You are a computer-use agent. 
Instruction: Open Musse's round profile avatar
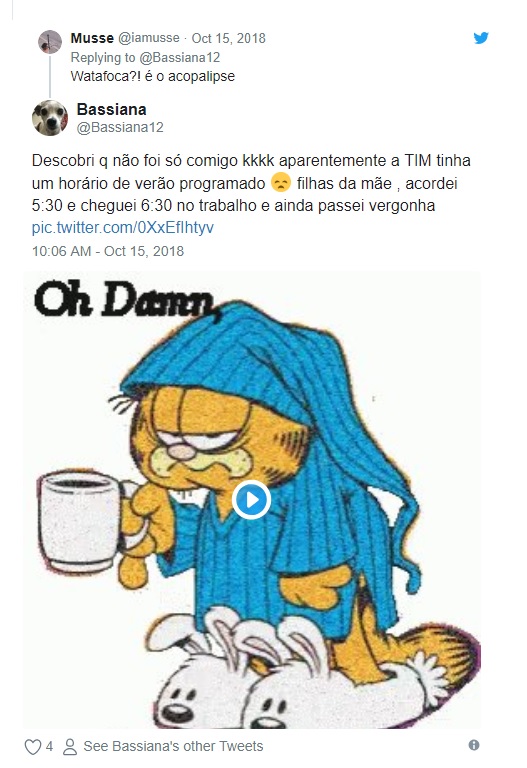pos(50,42)
